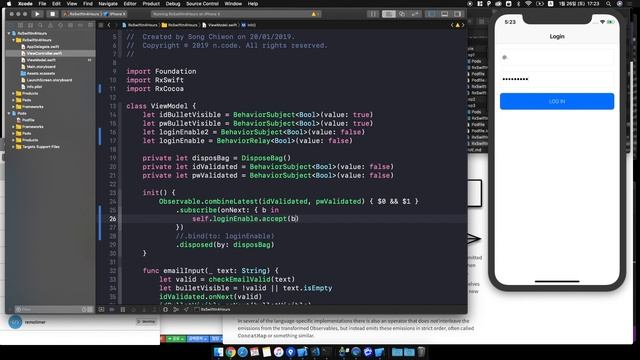Open the Notes app from Dock
The image size is (640, 360).
pos(267,352)
